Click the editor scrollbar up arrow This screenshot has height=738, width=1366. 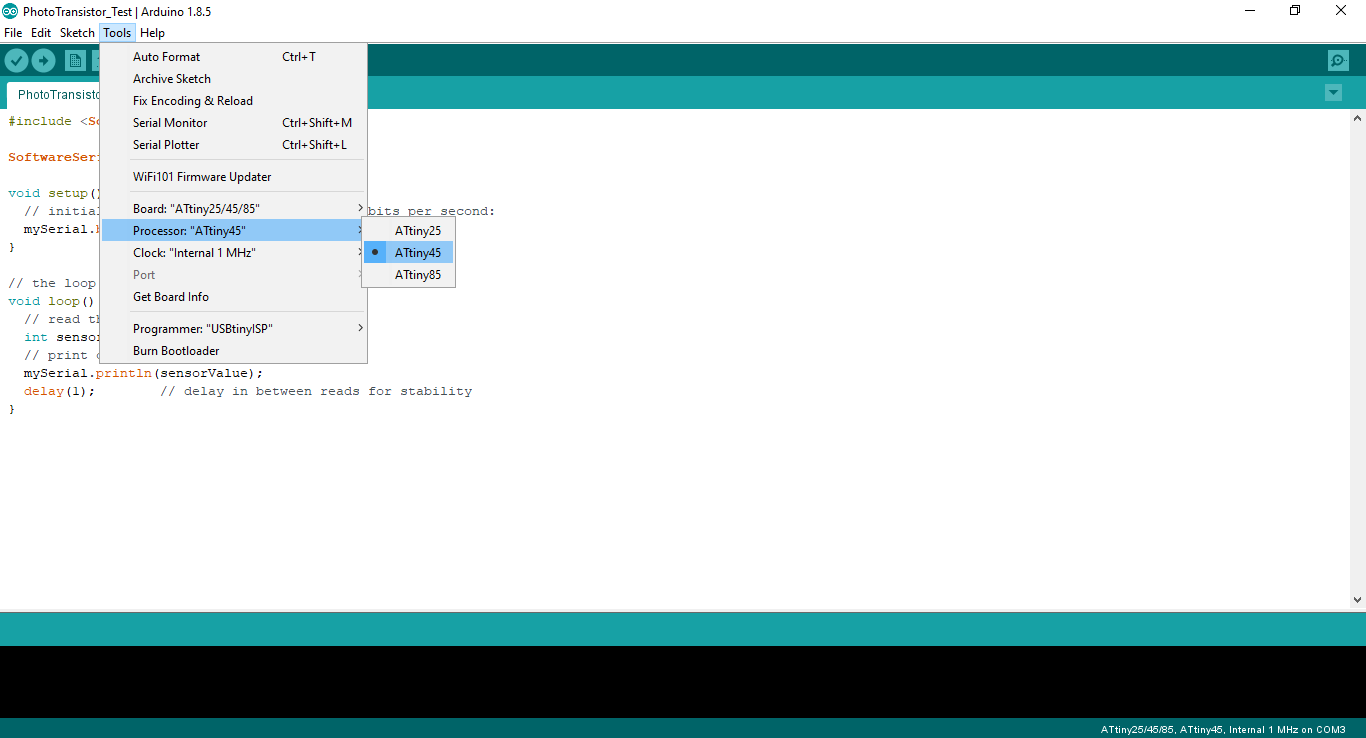coord(1357,118)
